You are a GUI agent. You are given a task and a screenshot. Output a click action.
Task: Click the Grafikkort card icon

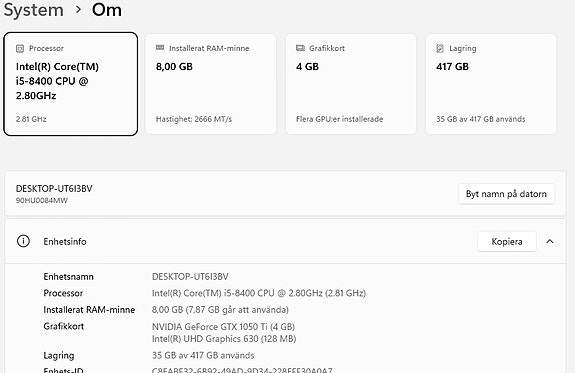(x=300, y=48)
